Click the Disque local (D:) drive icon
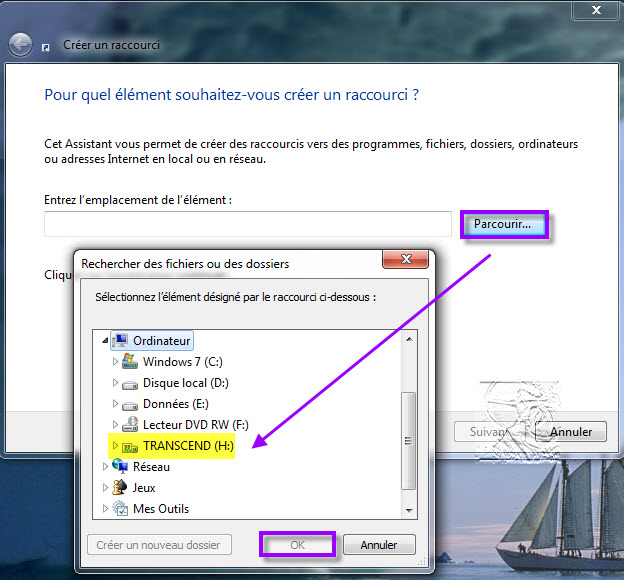This screenshot has height=580, width=624. [130, 383]
